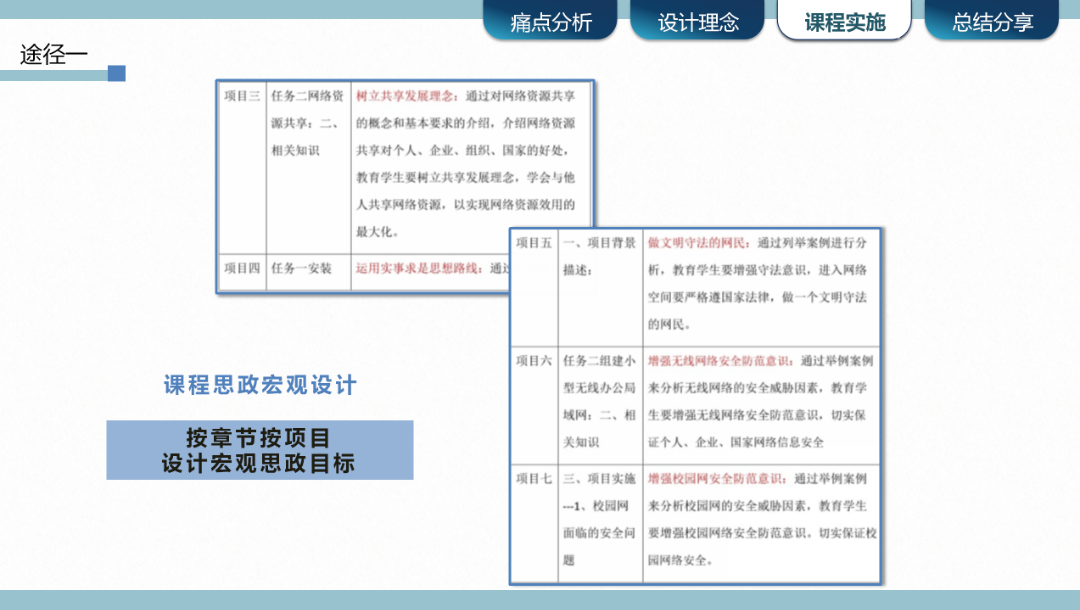Select the 痛点分析 navigation tab
1080x610 pixels.
tap(550, 20)
